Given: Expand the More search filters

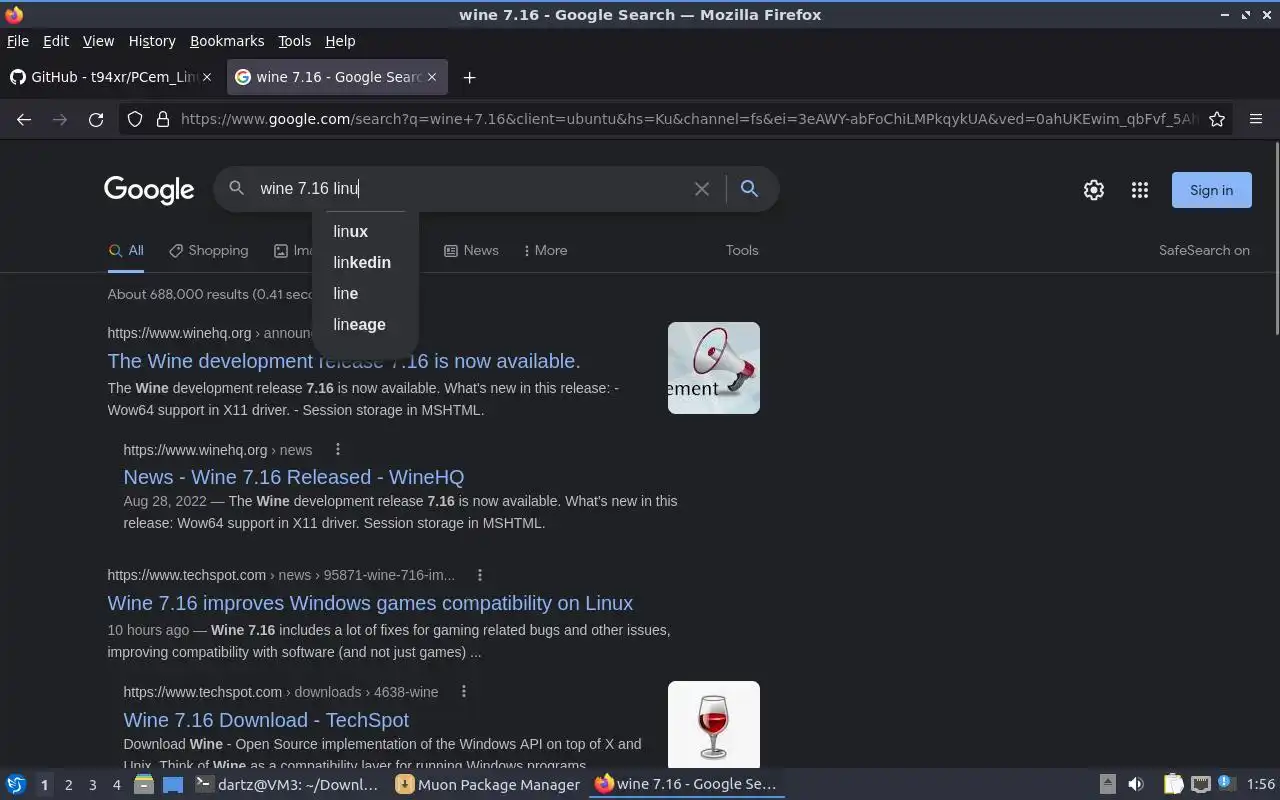Looking at the screenshot, I should pos(545,250).
